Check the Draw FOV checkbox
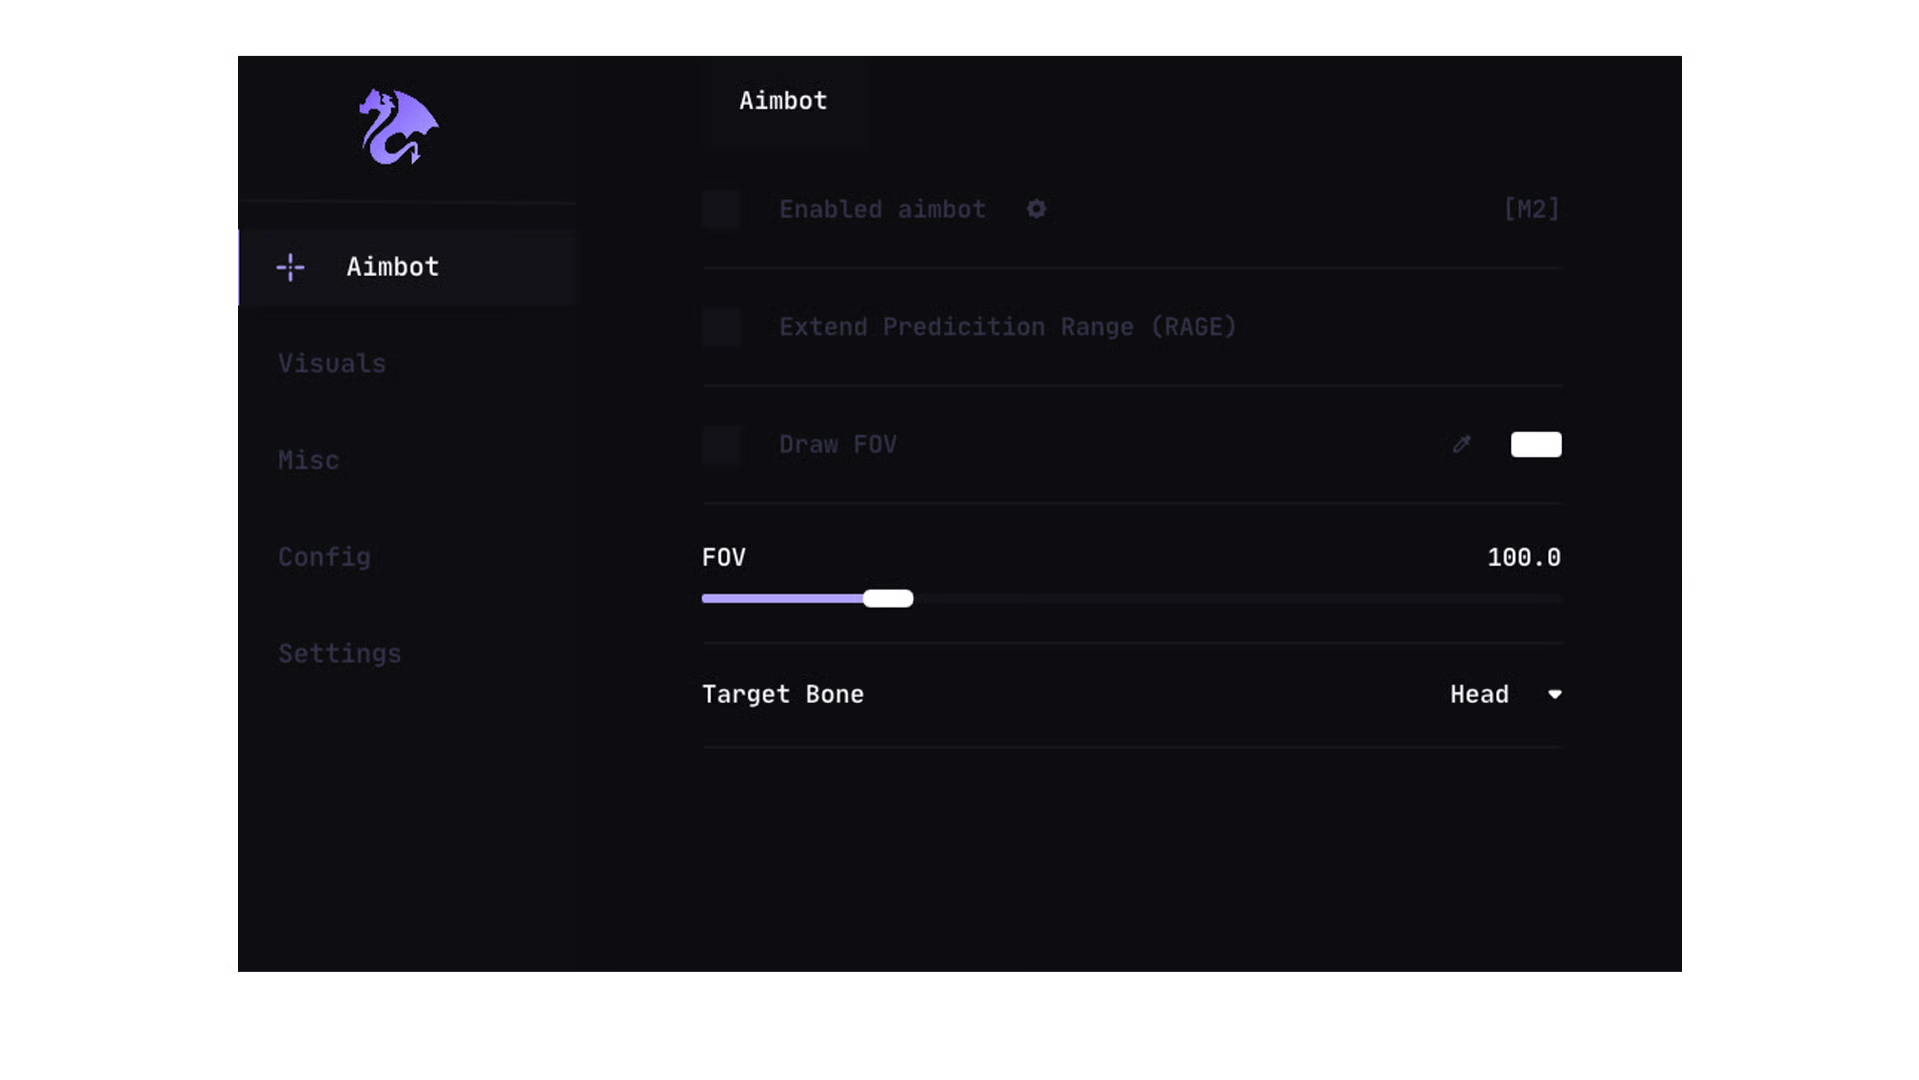The height and width of the screenshot is (1080, 1919). (x=721, y=445)
